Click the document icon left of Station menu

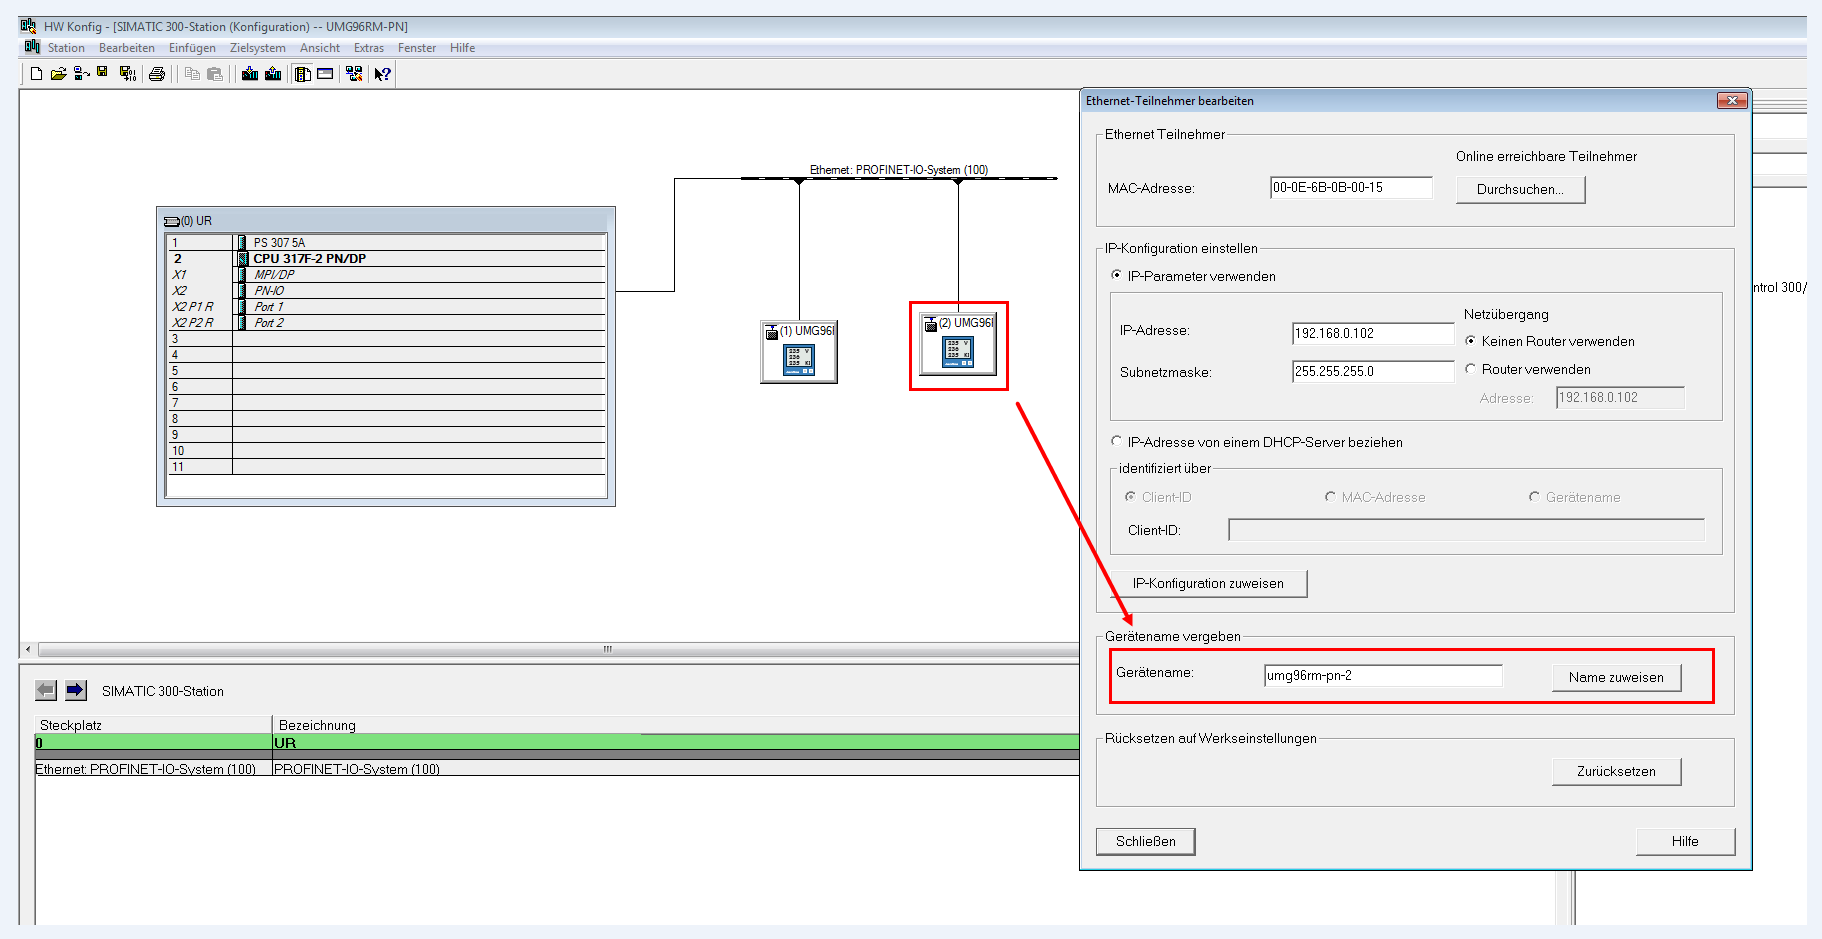click(32, 47)
